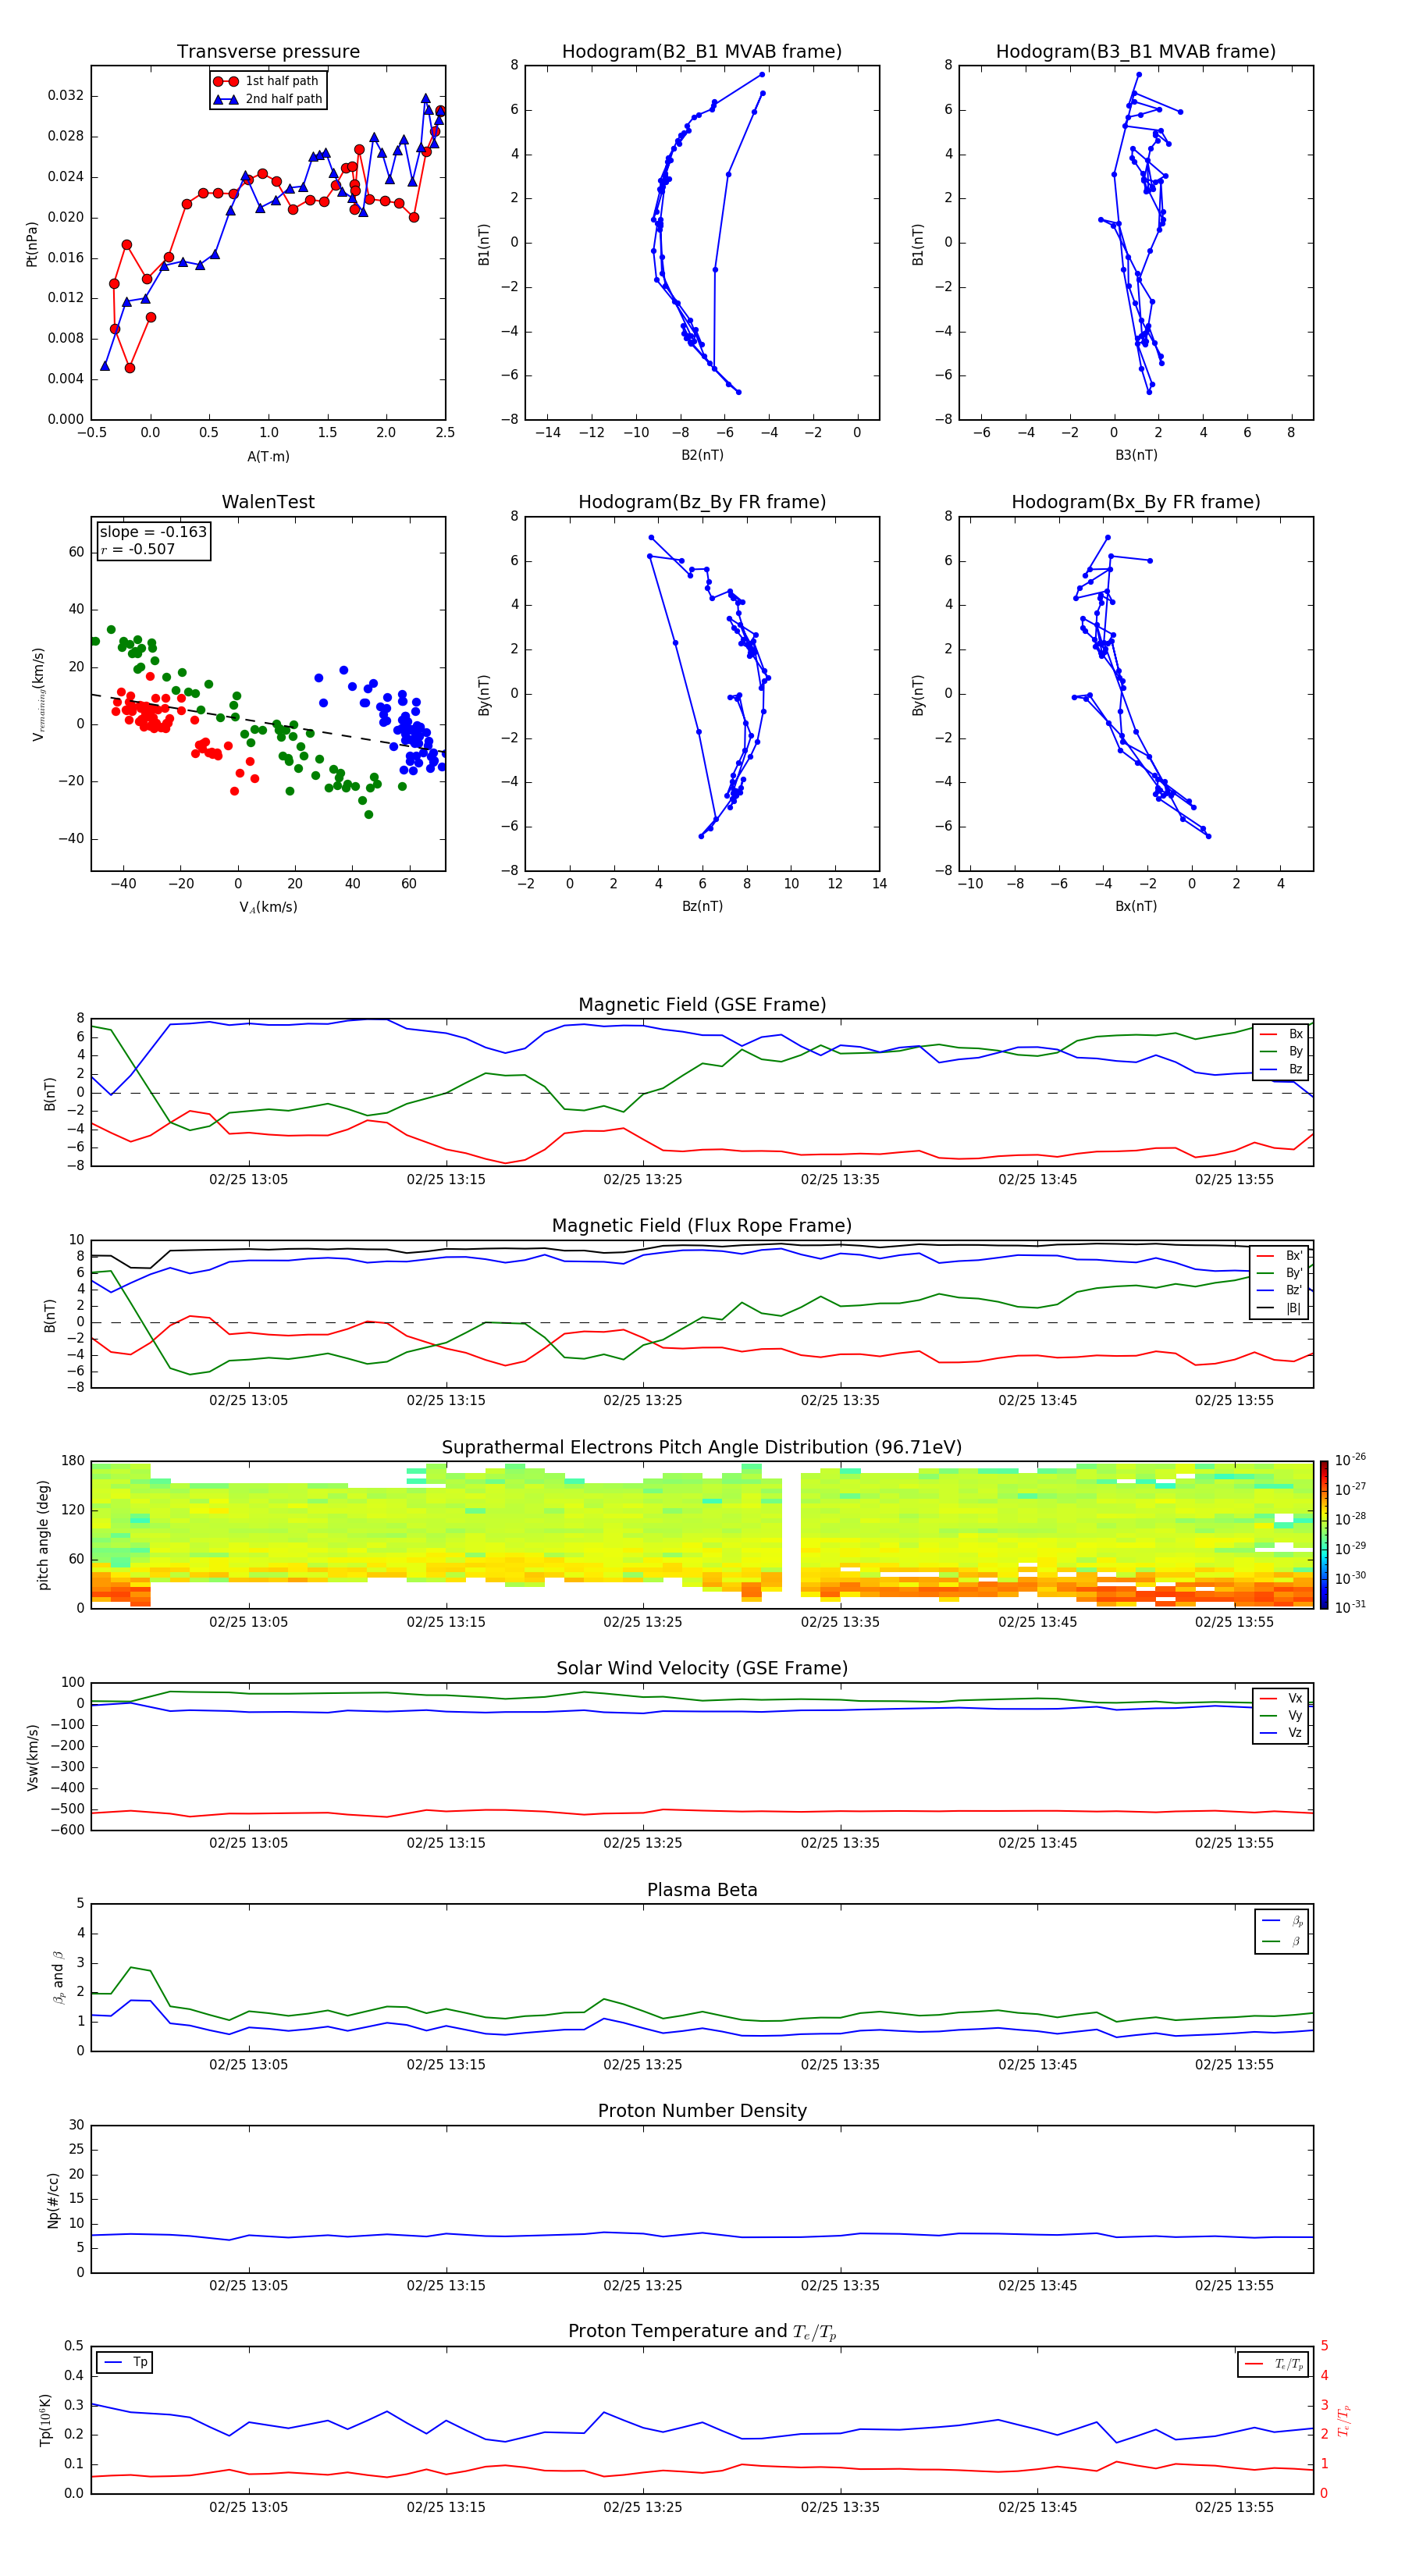Click '2nd half path' legend entry
Screen dimensions: 1405x2576
[x=268, y=99]
